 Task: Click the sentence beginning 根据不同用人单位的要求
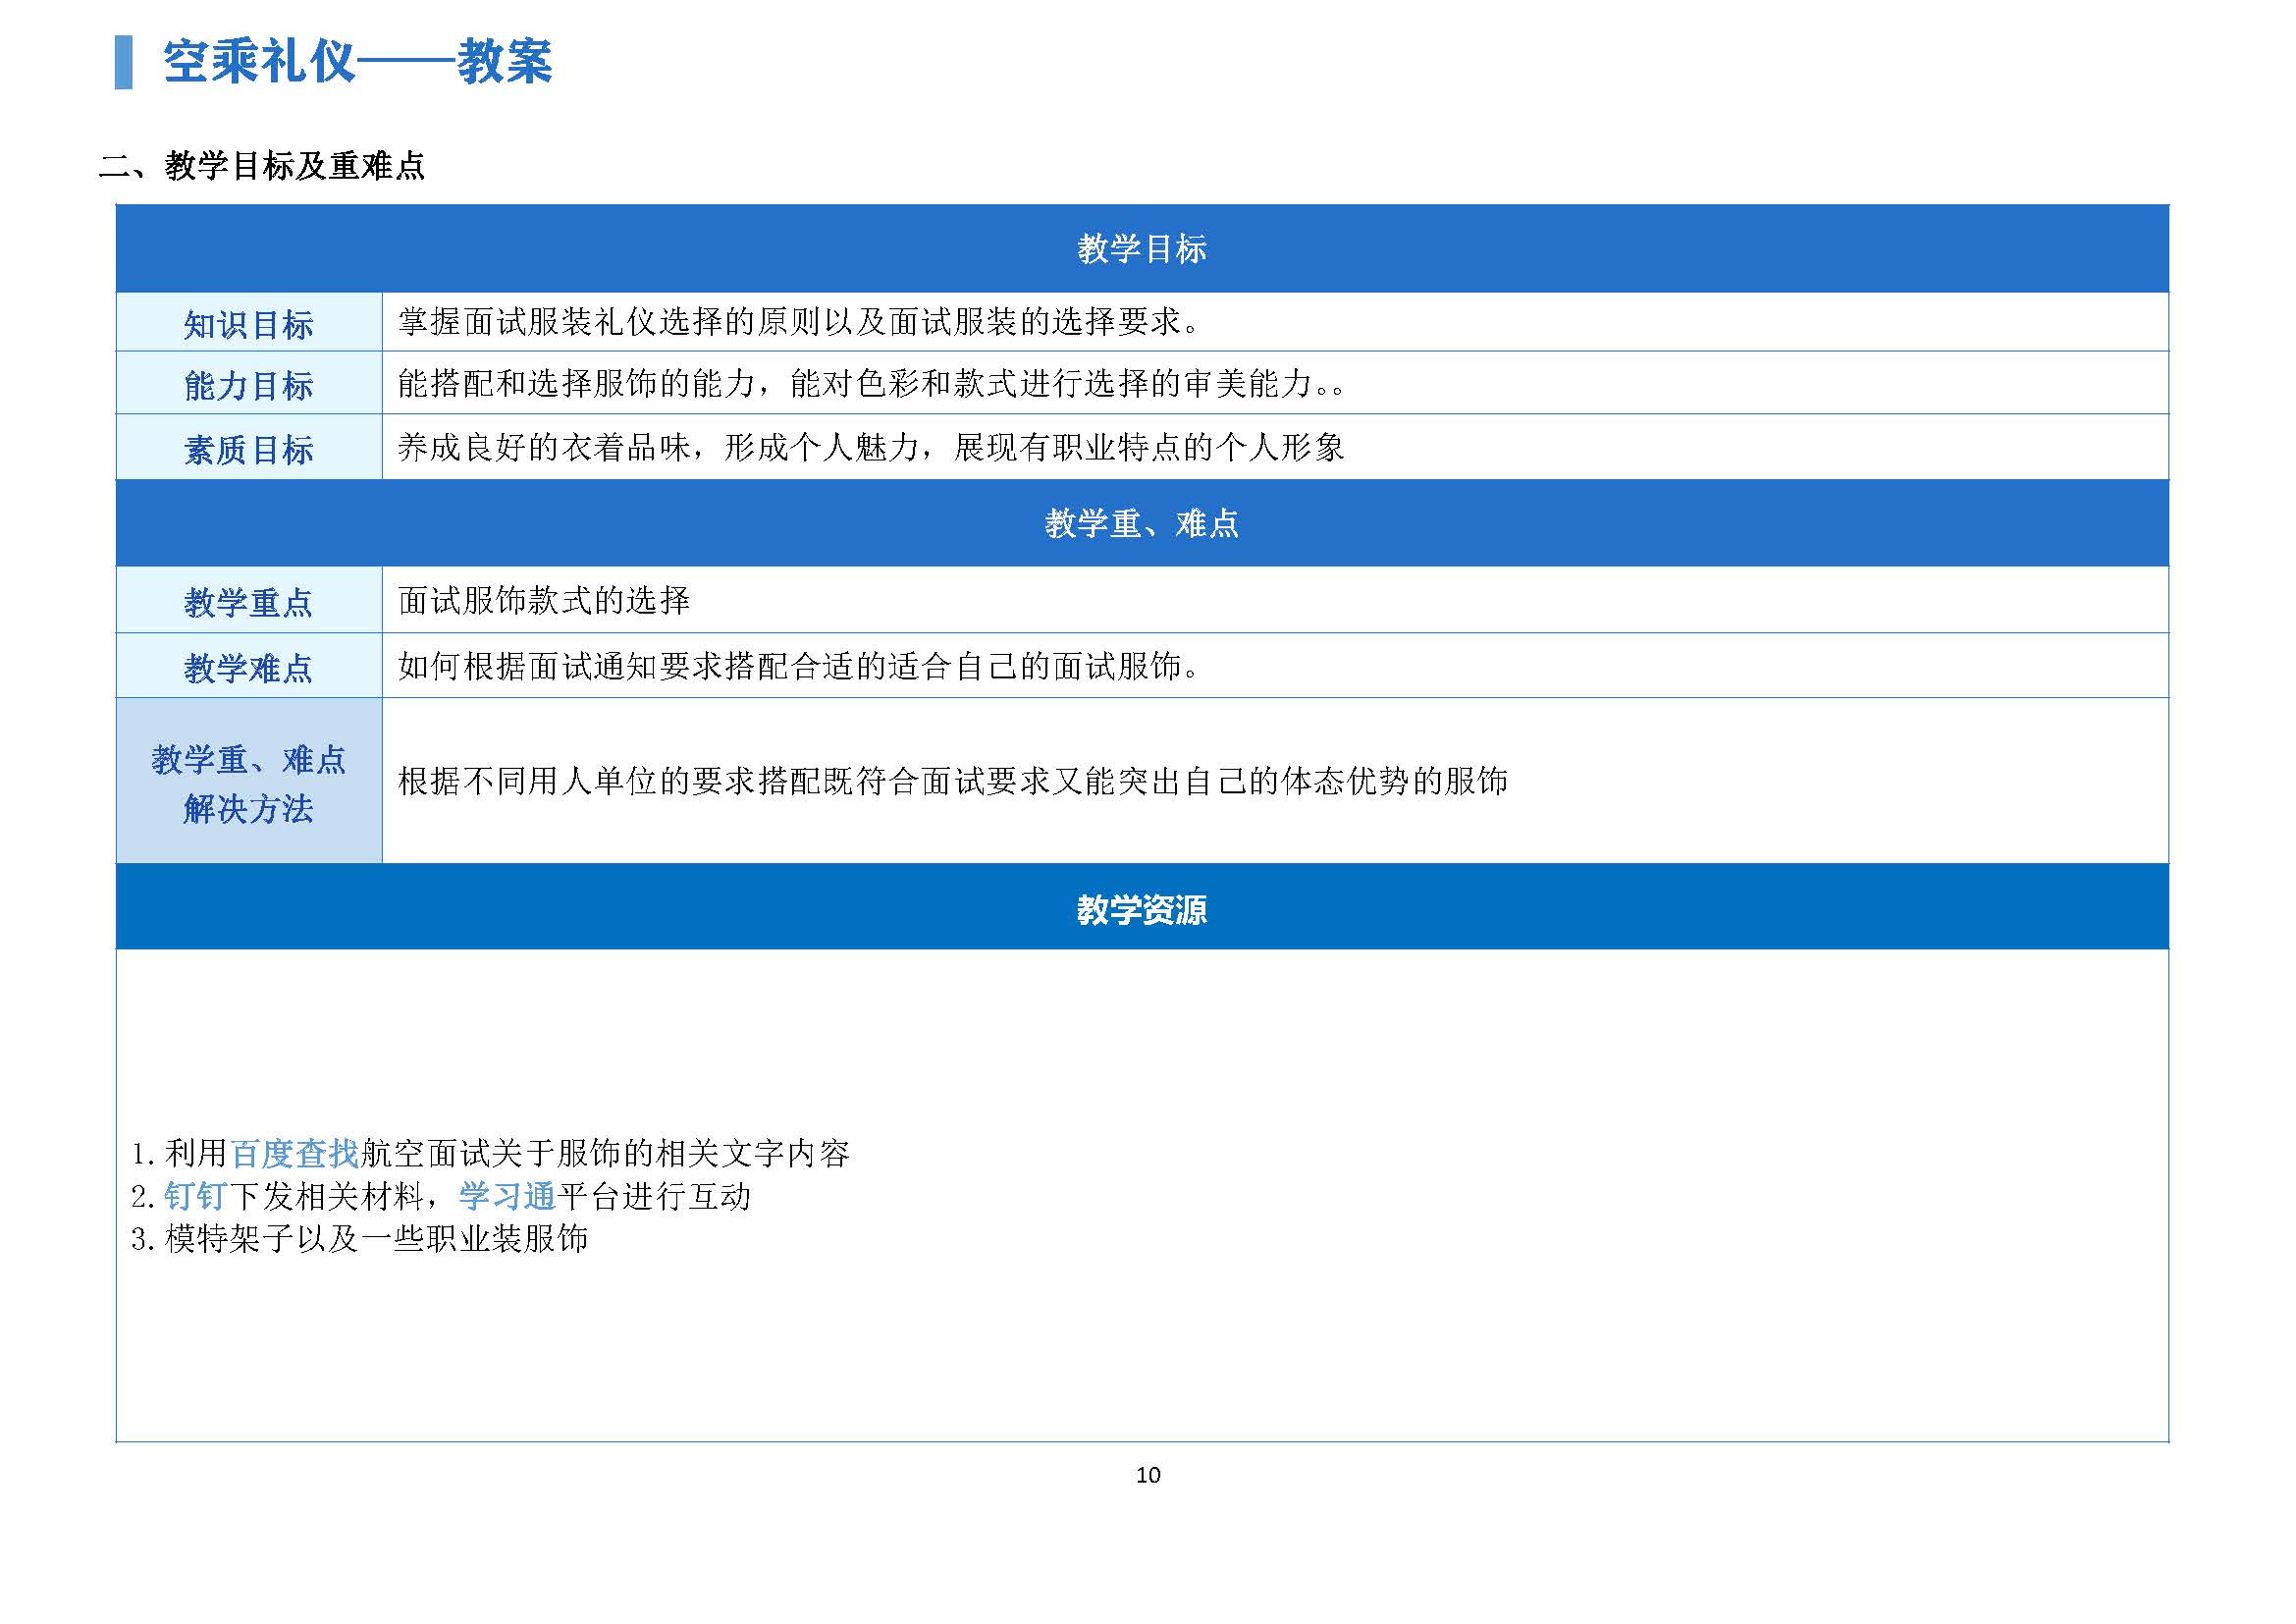pyautogui.click(x=952, y=781)
